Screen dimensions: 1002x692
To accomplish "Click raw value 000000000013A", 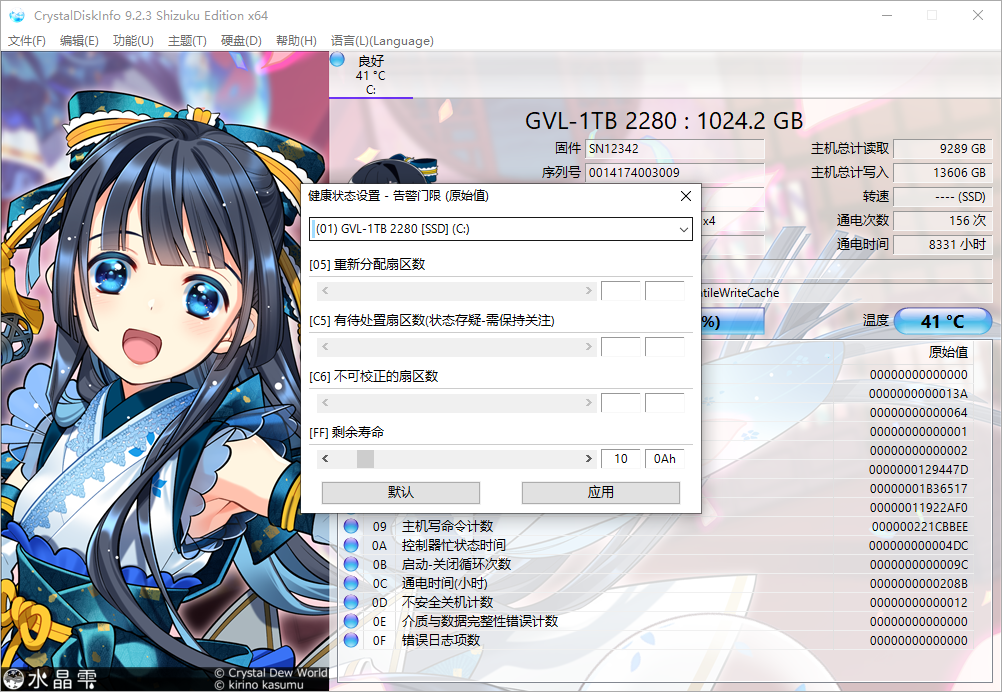I will [918, 394].
